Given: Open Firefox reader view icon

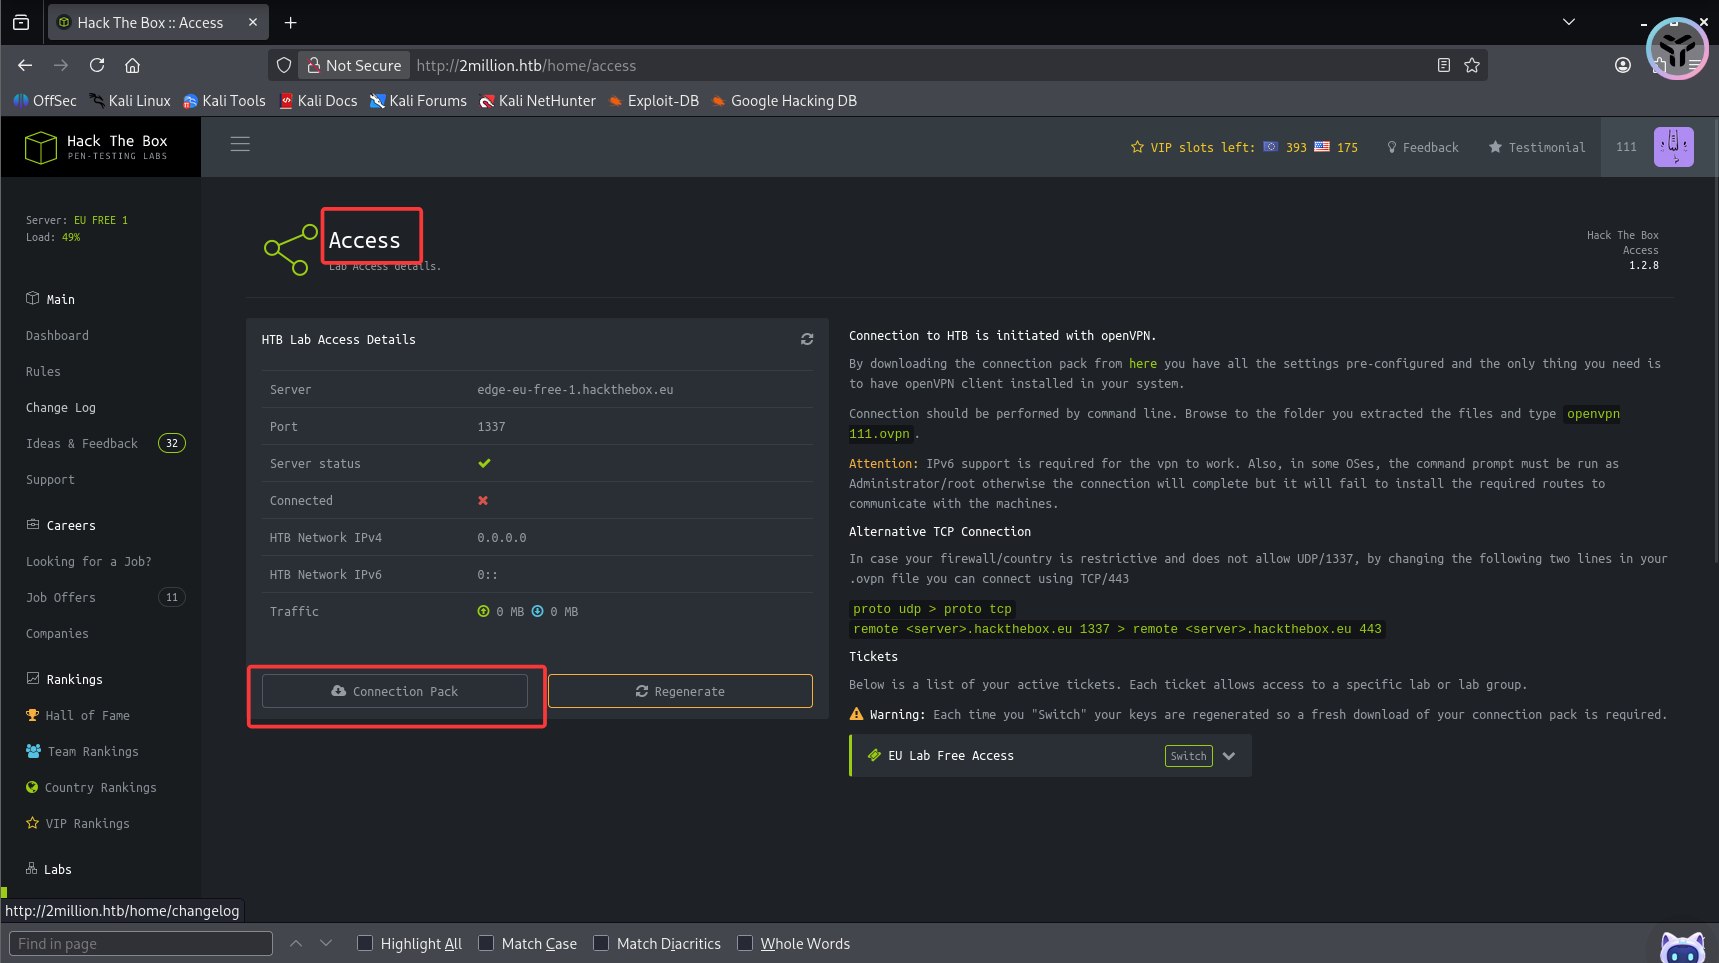Looking at the screenshot, I should point(1443,65).
